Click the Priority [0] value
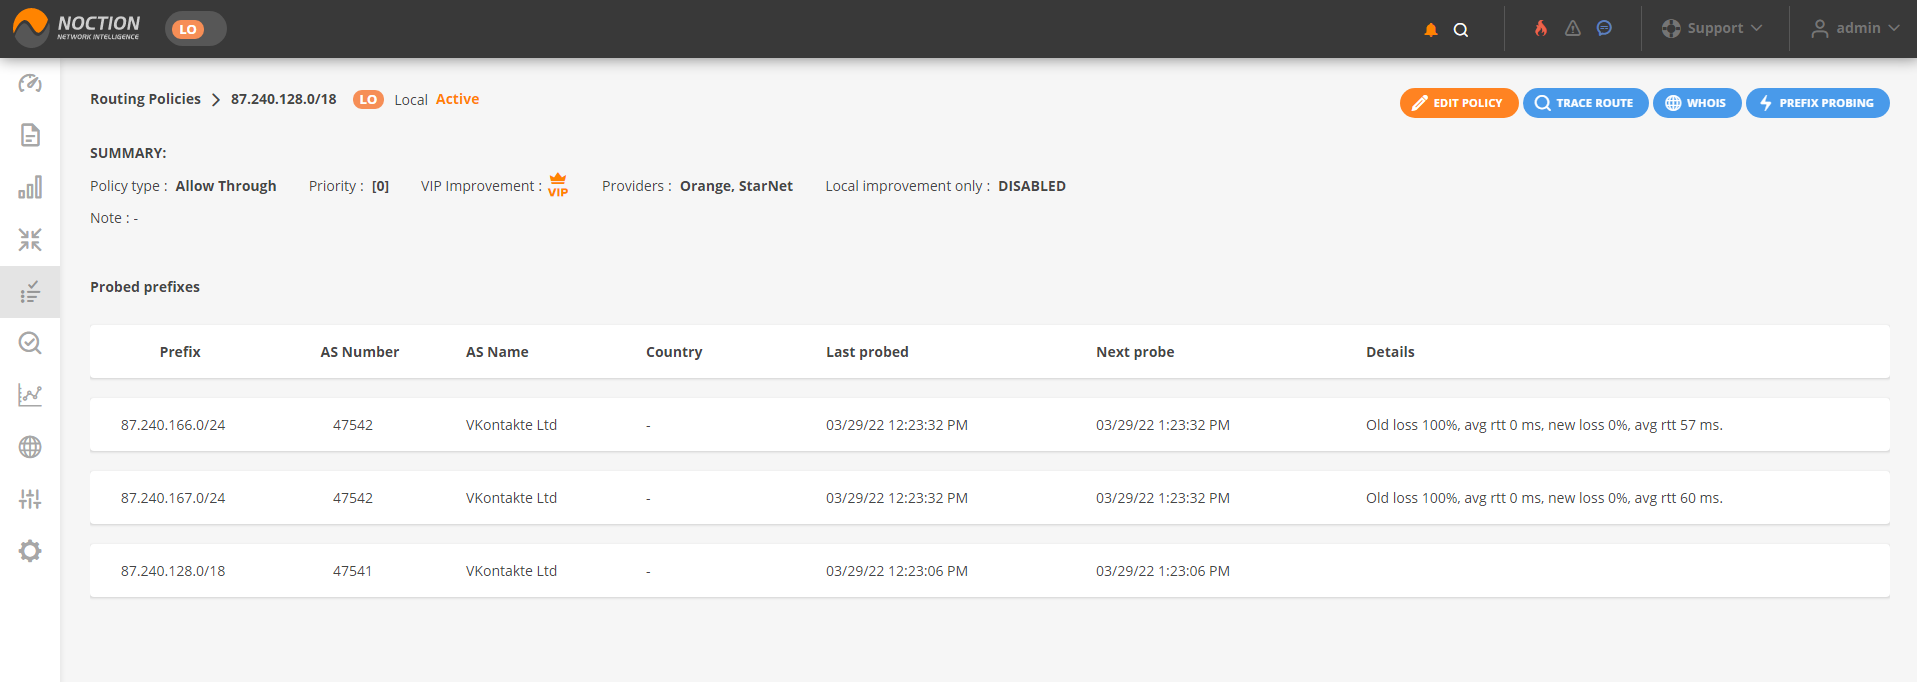This screenshot has height=682, width=1917. (x=380, y=186)
